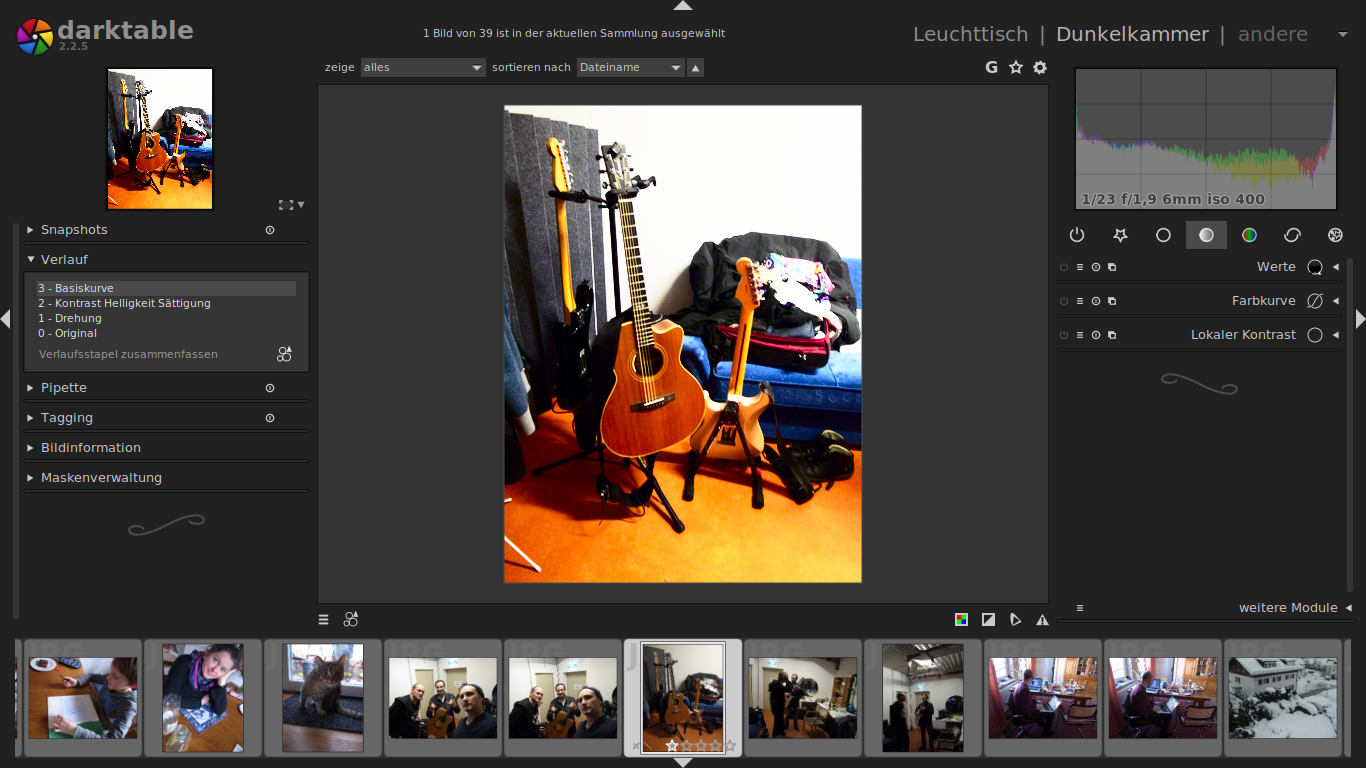This screenshot has width=1366, height=768.
Task: Reset the Tagging panel
Action: click(270, 418)
